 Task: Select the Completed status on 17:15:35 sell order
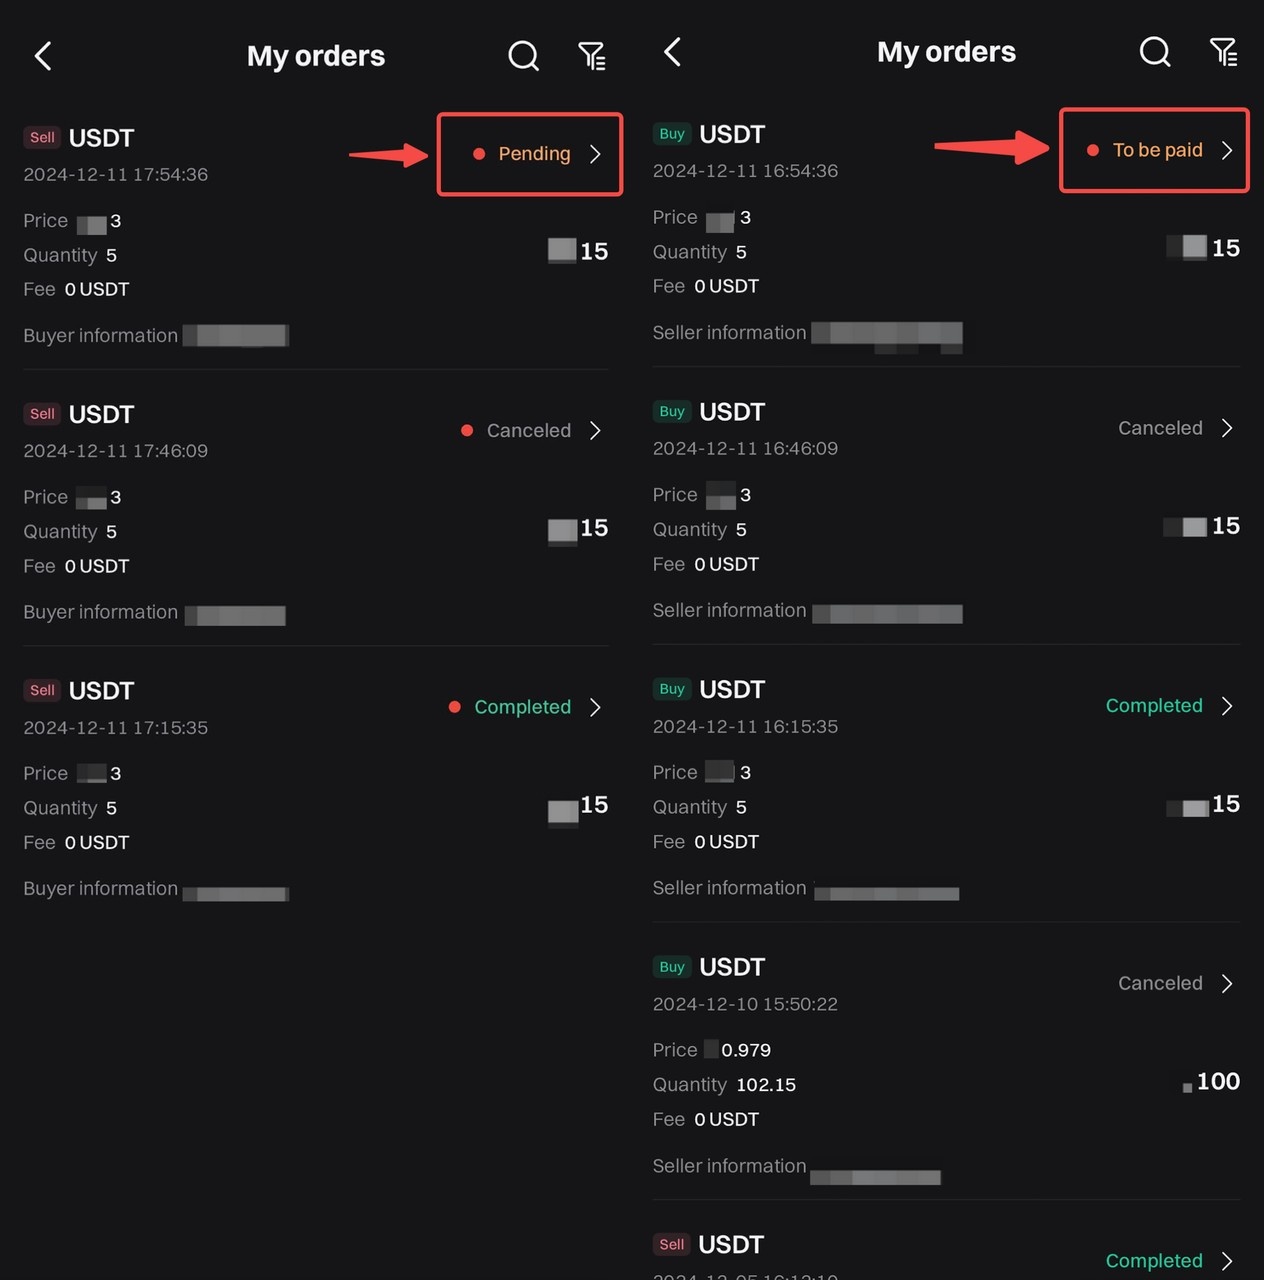coord(522,707)
